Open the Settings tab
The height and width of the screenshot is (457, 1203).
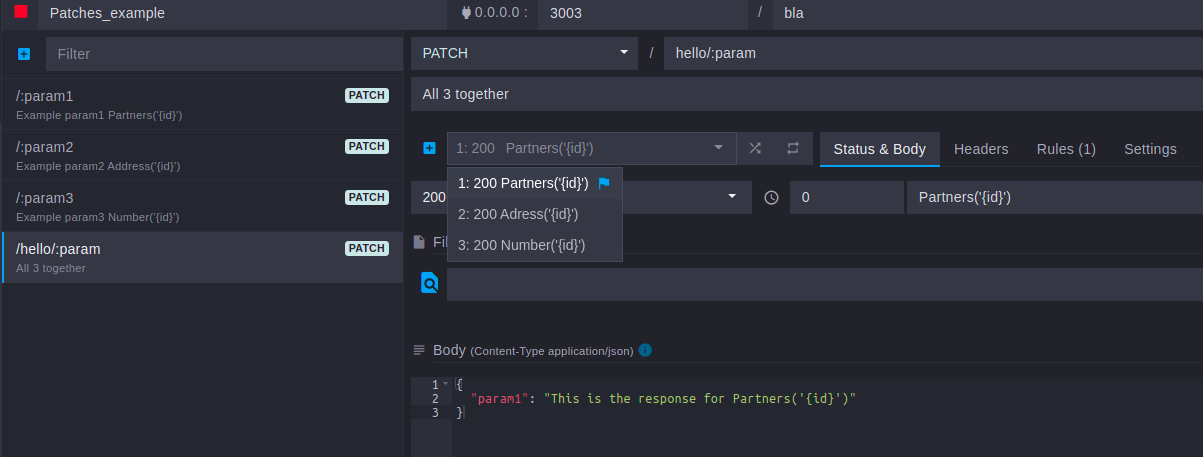click(1150, 149)
